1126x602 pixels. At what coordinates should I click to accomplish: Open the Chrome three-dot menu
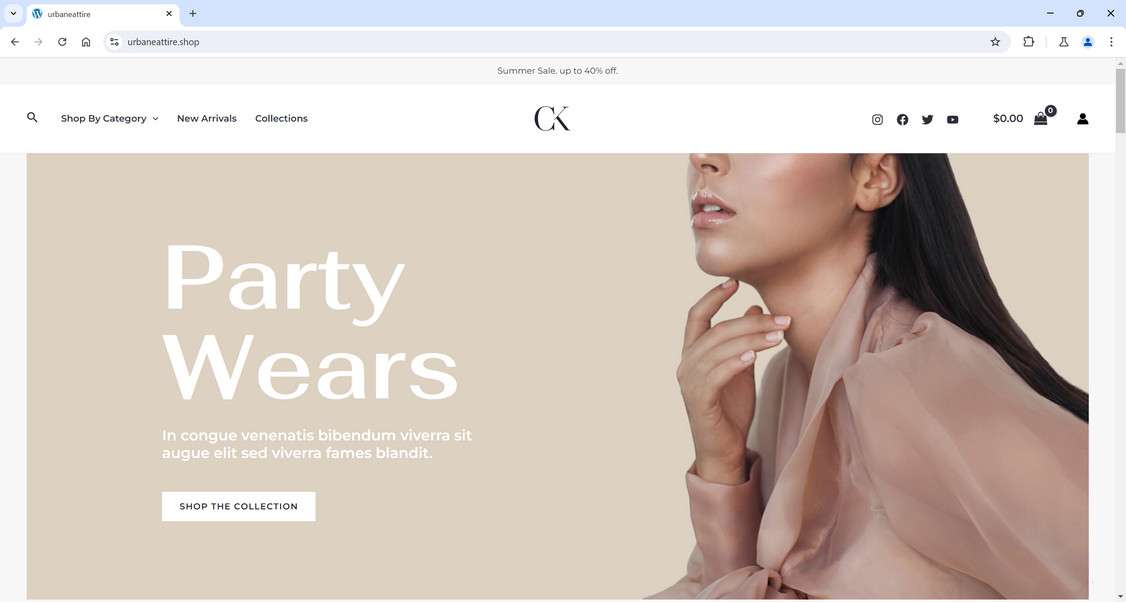click(x=1111, y=42)
